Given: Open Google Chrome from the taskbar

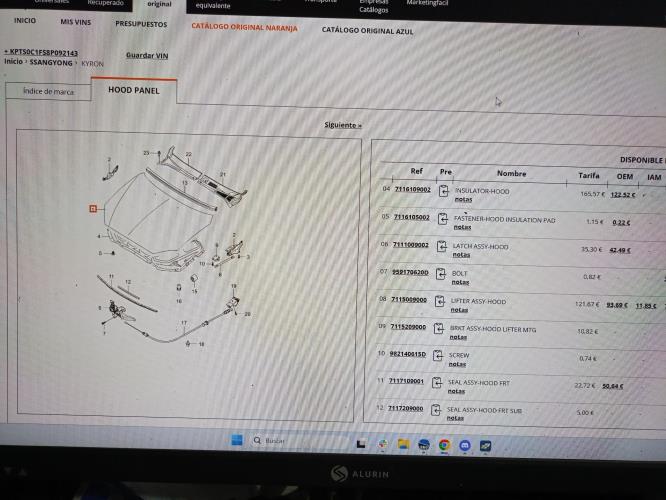Looking at the screenshot, I should (x=444, y=445).
